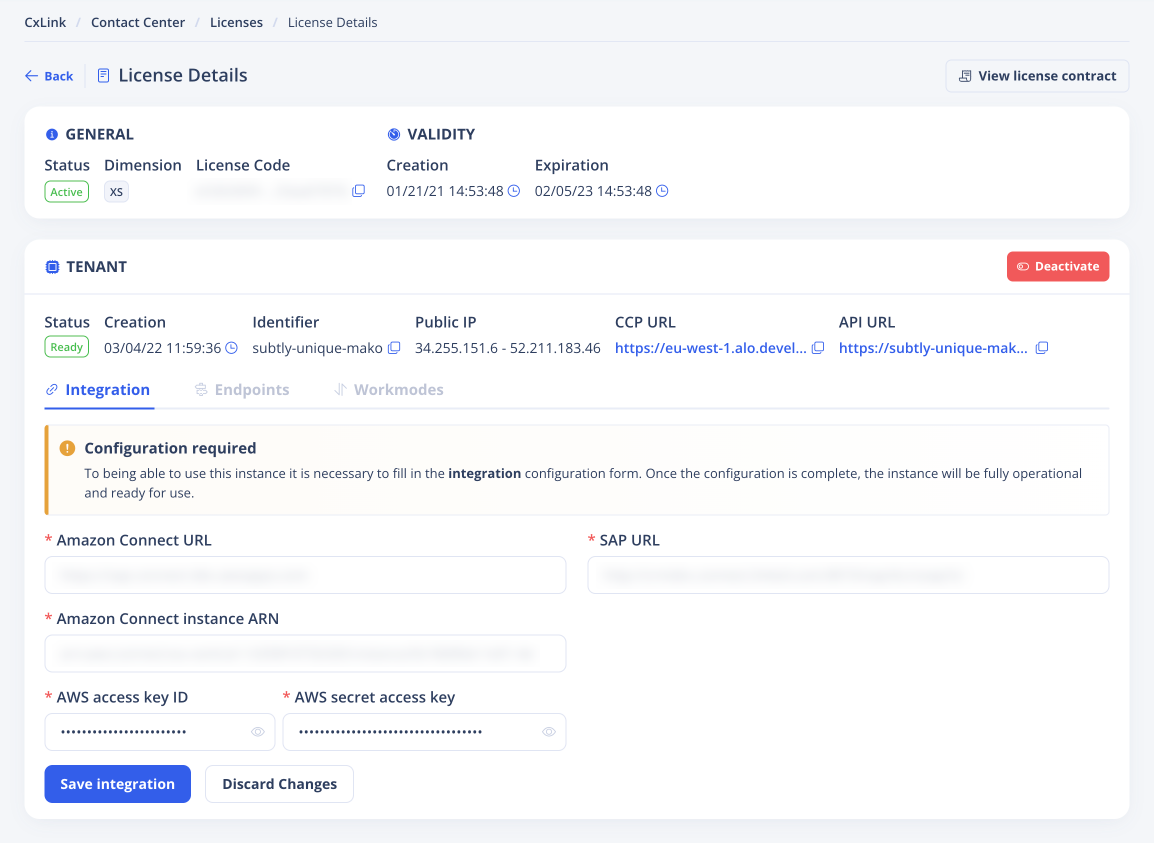Switch to the Endpoints tab
Screen dimensions: 1154x843
click(x=242, y=390)
